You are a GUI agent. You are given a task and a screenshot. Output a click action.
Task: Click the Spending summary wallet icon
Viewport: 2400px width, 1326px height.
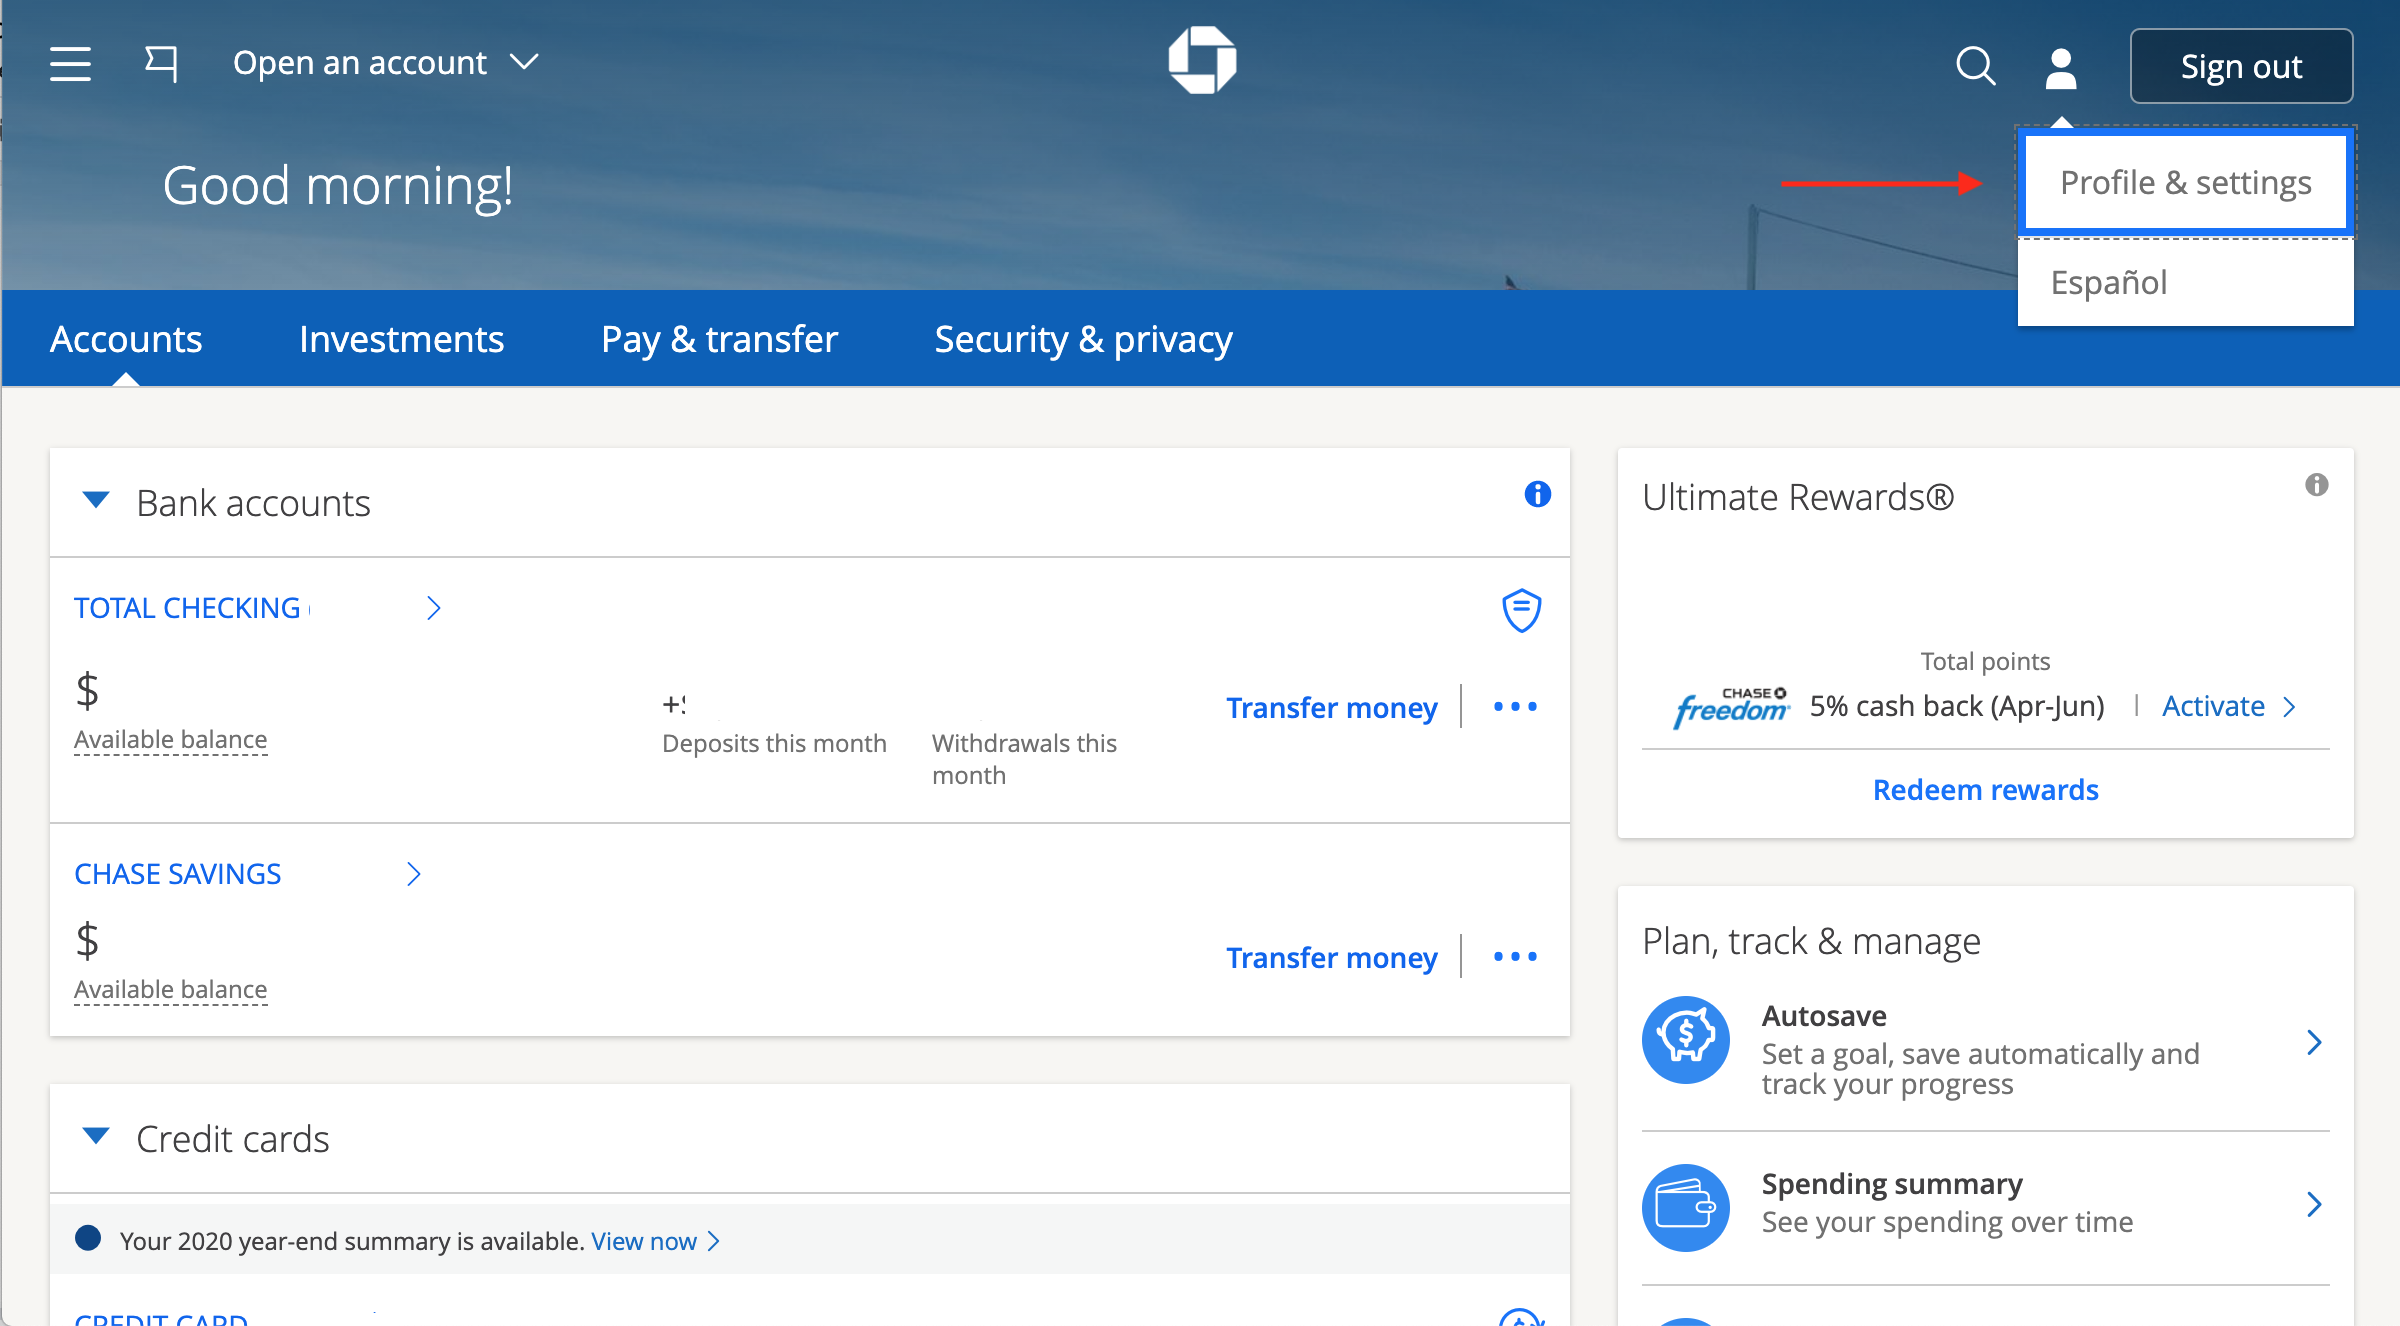coord(1686,1207)
